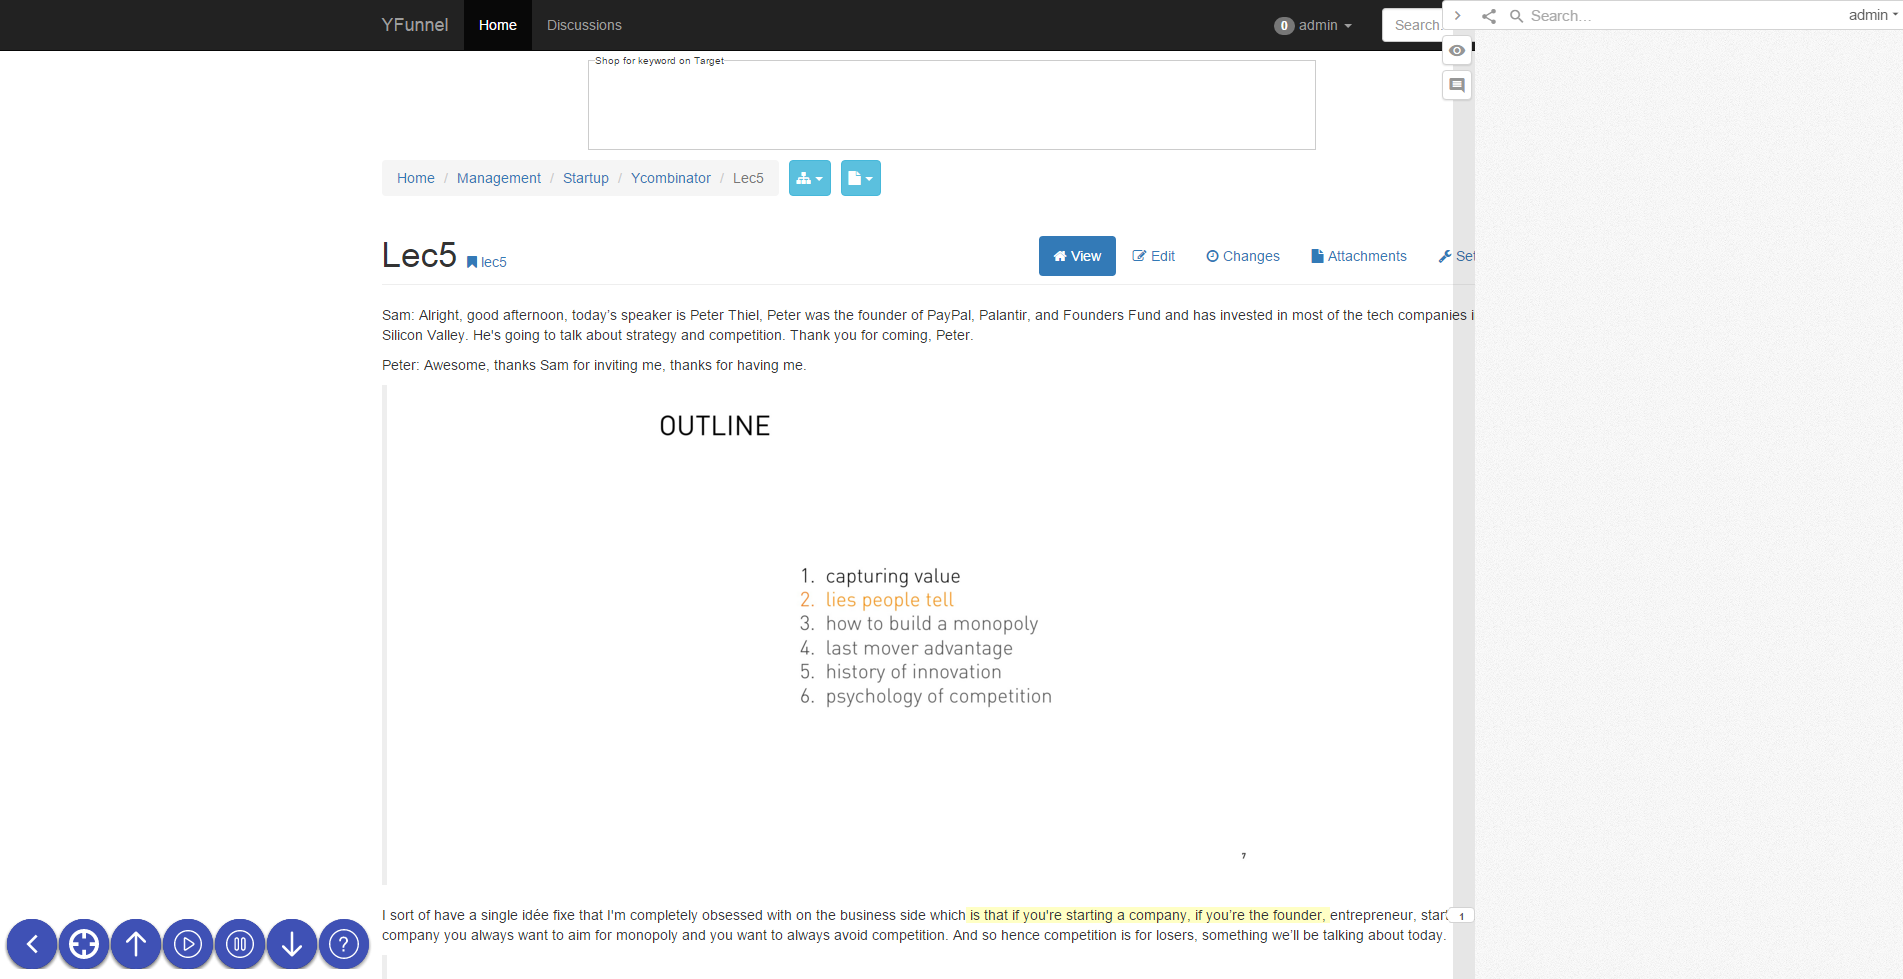
Task: Click the up arrow circle button
Action: [136, 944]
